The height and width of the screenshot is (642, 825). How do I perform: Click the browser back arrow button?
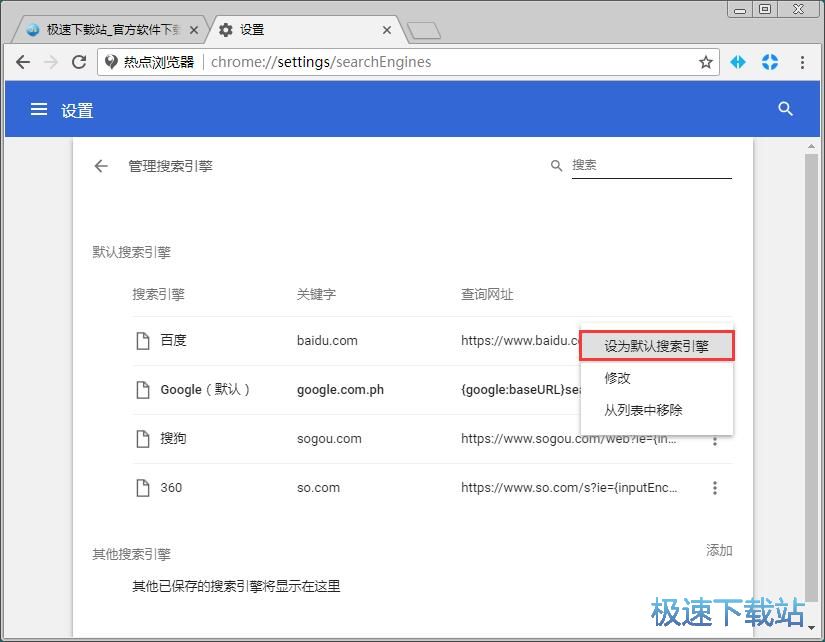(23, 62)
